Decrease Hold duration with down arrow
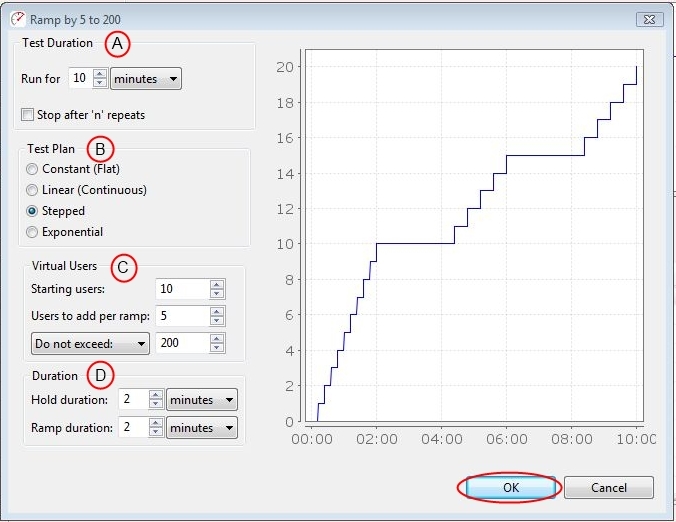The image size is (676, 522). tap(156, 404)
